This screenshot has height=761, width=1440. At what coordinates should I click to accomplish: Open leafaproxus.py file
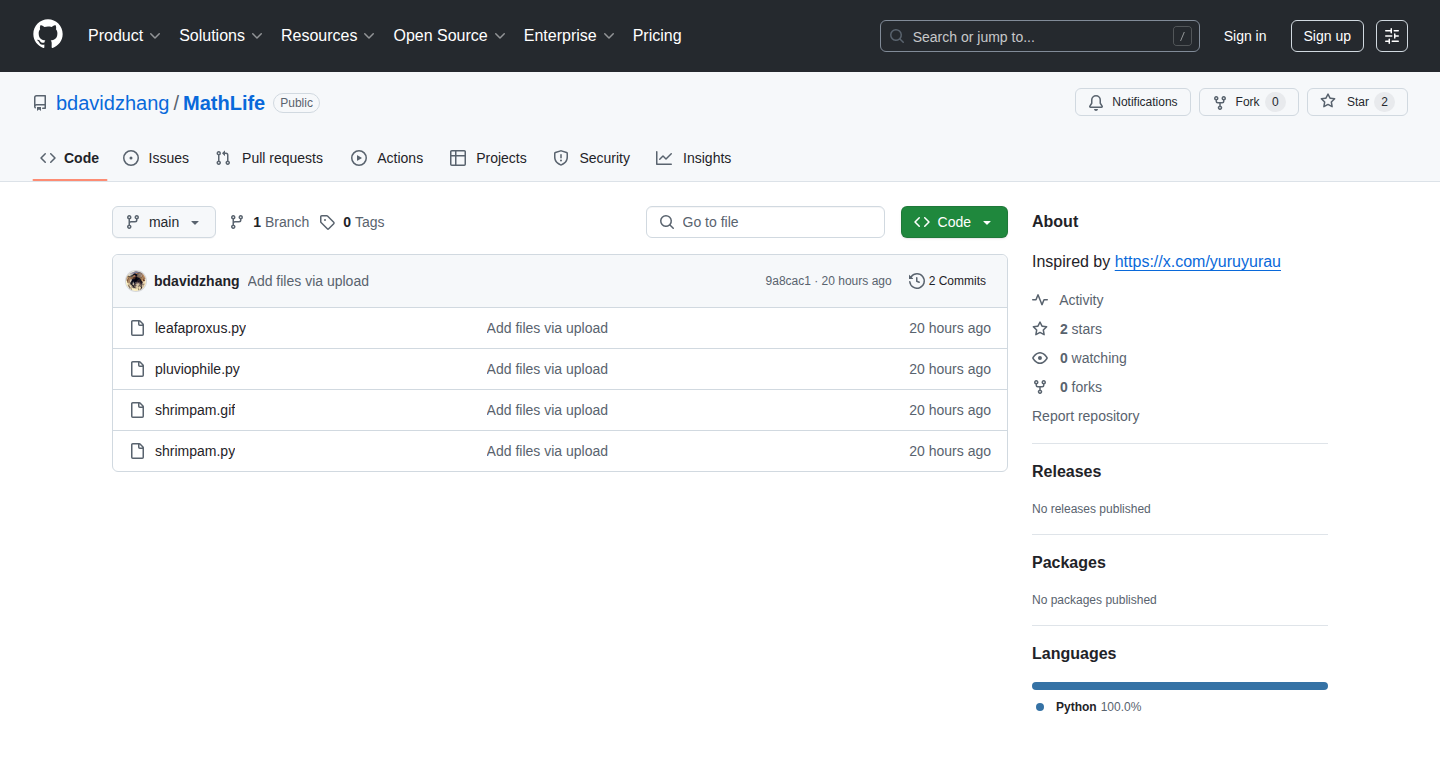coord(200,328)
